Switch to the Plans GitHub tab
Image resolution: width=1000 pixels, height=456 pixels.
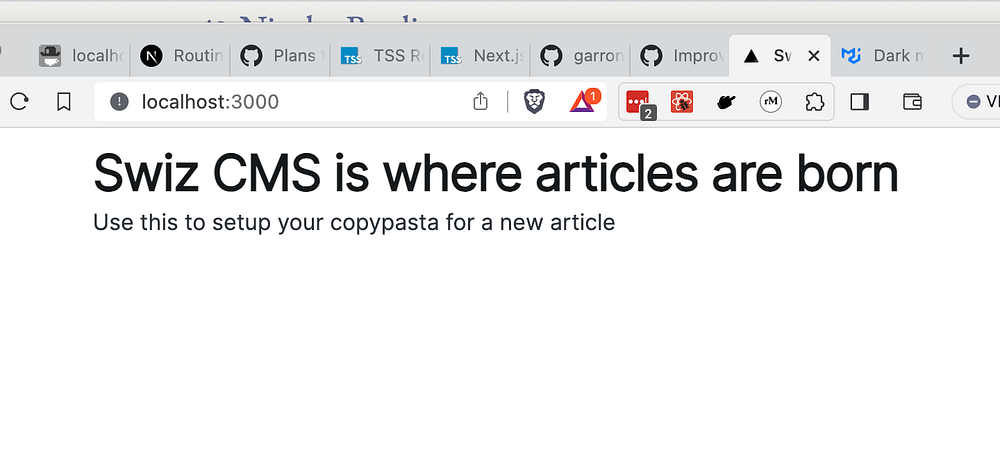click(281, 56)
